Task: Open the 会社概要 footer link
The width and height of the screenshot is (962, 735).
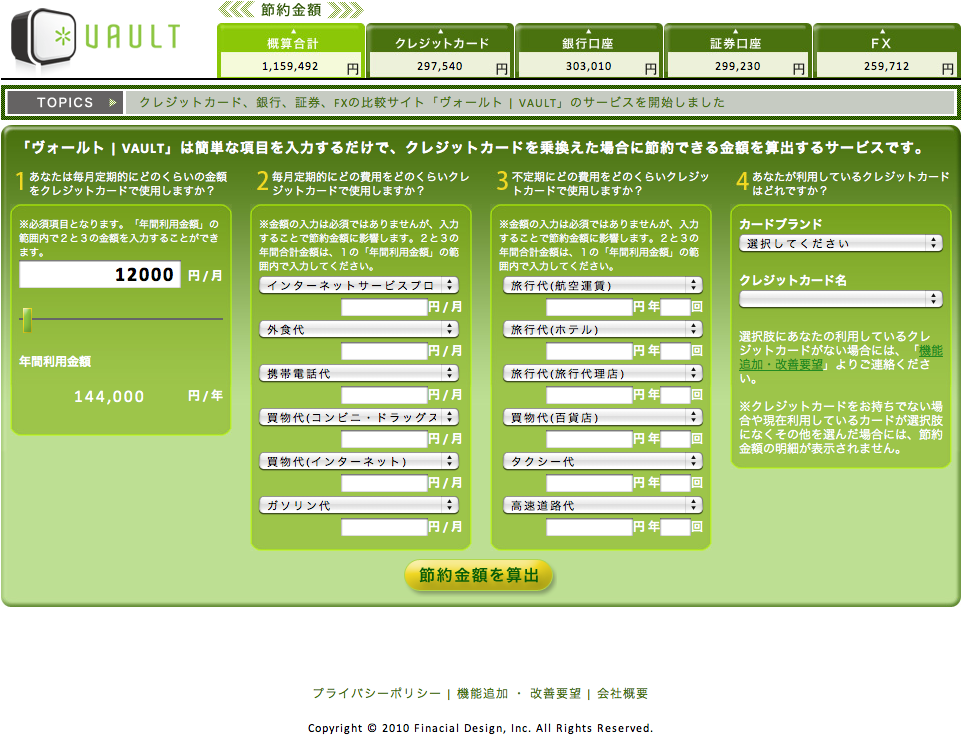Action: pyautogui.click(x=622, y=694)
